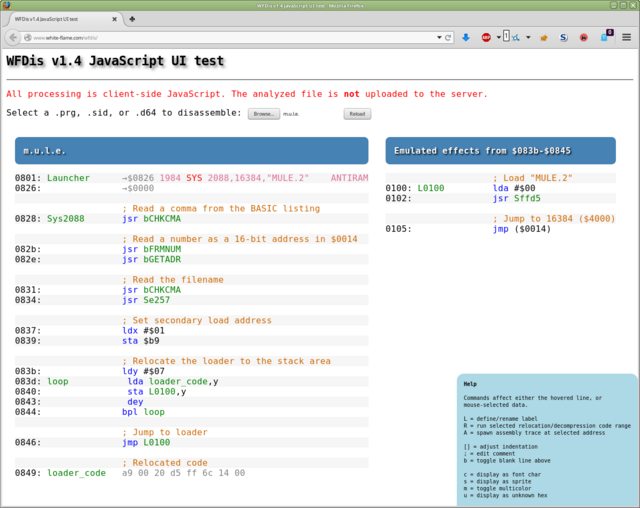Screen dimensions: 640x508
Task: Click the extension icon with the purple badge
Action: point(606,36)
